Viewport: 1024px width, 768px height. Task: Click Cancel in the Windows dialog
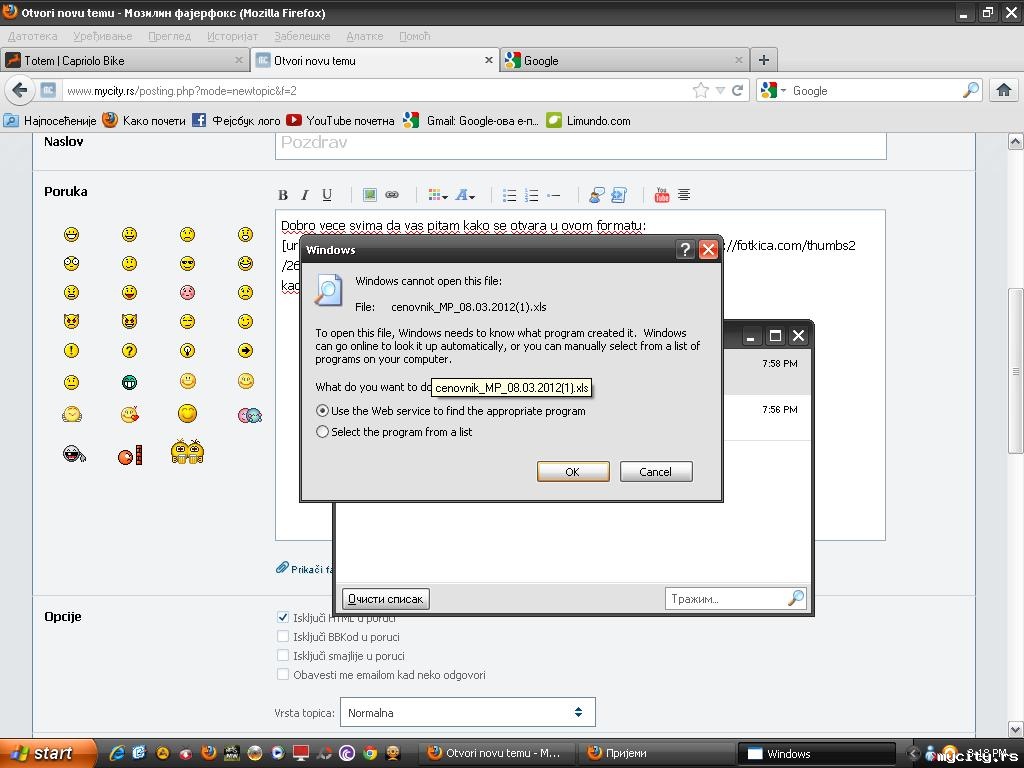tap(656, 472)
